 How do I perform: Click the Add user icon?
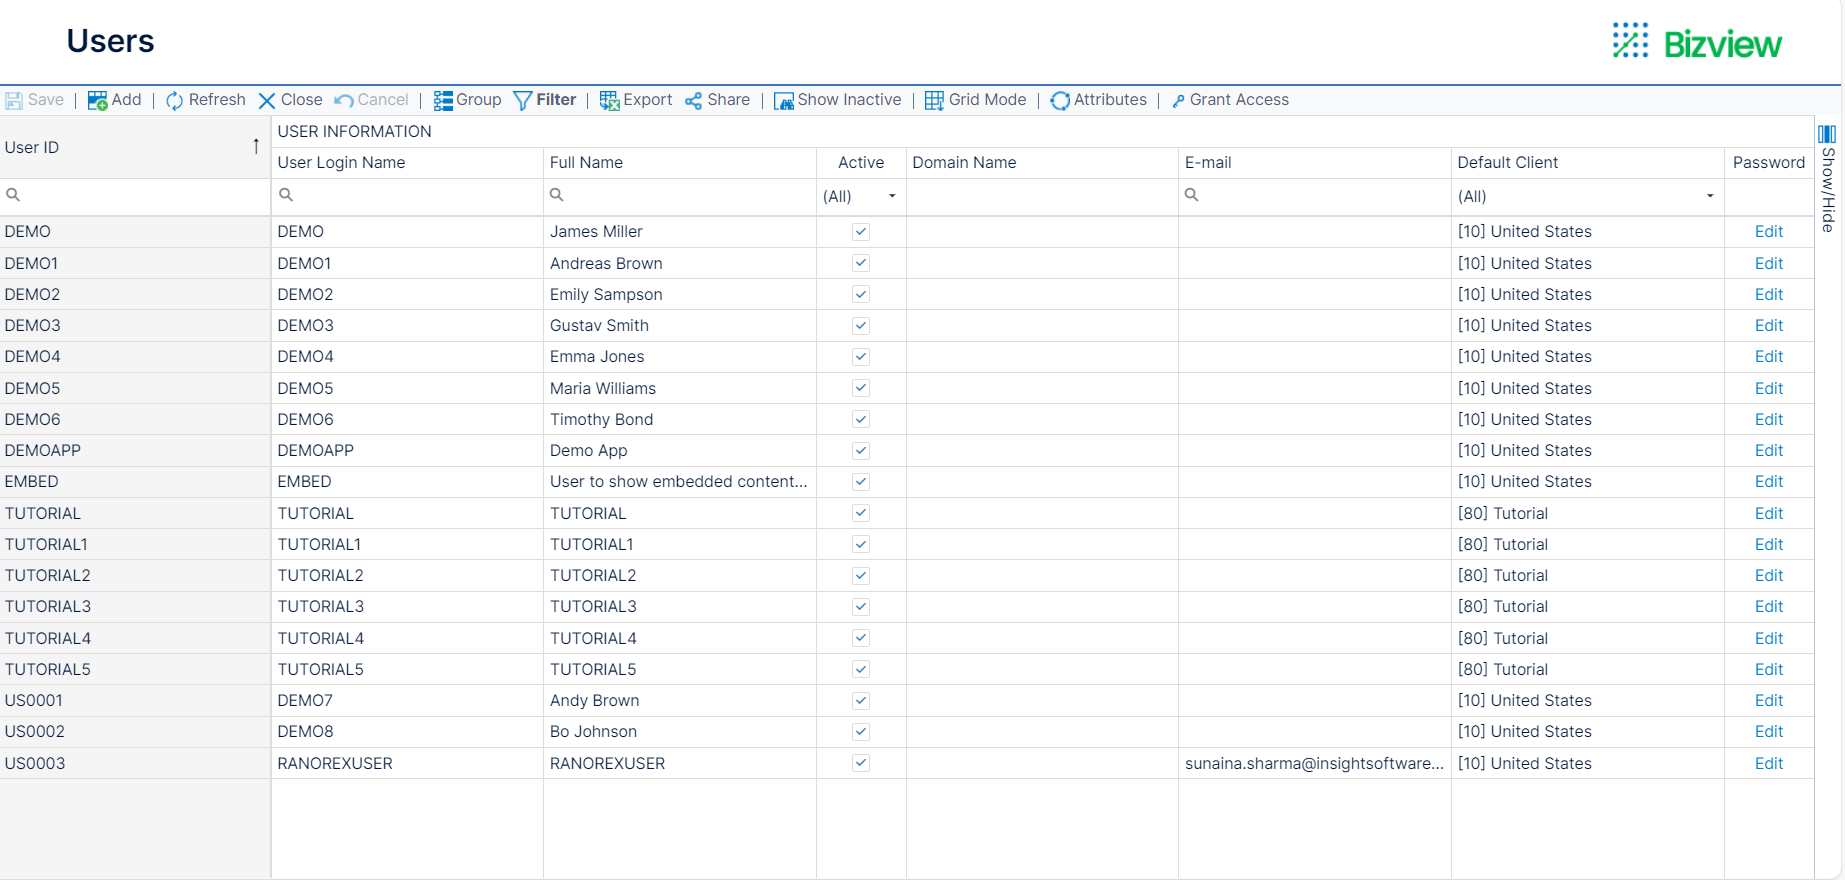98,100
